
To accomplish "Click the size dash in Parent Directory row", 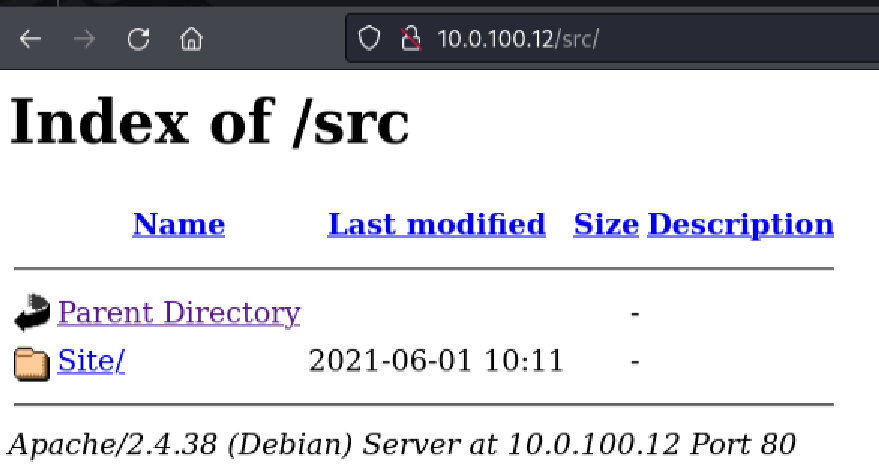I will point(635,314).
